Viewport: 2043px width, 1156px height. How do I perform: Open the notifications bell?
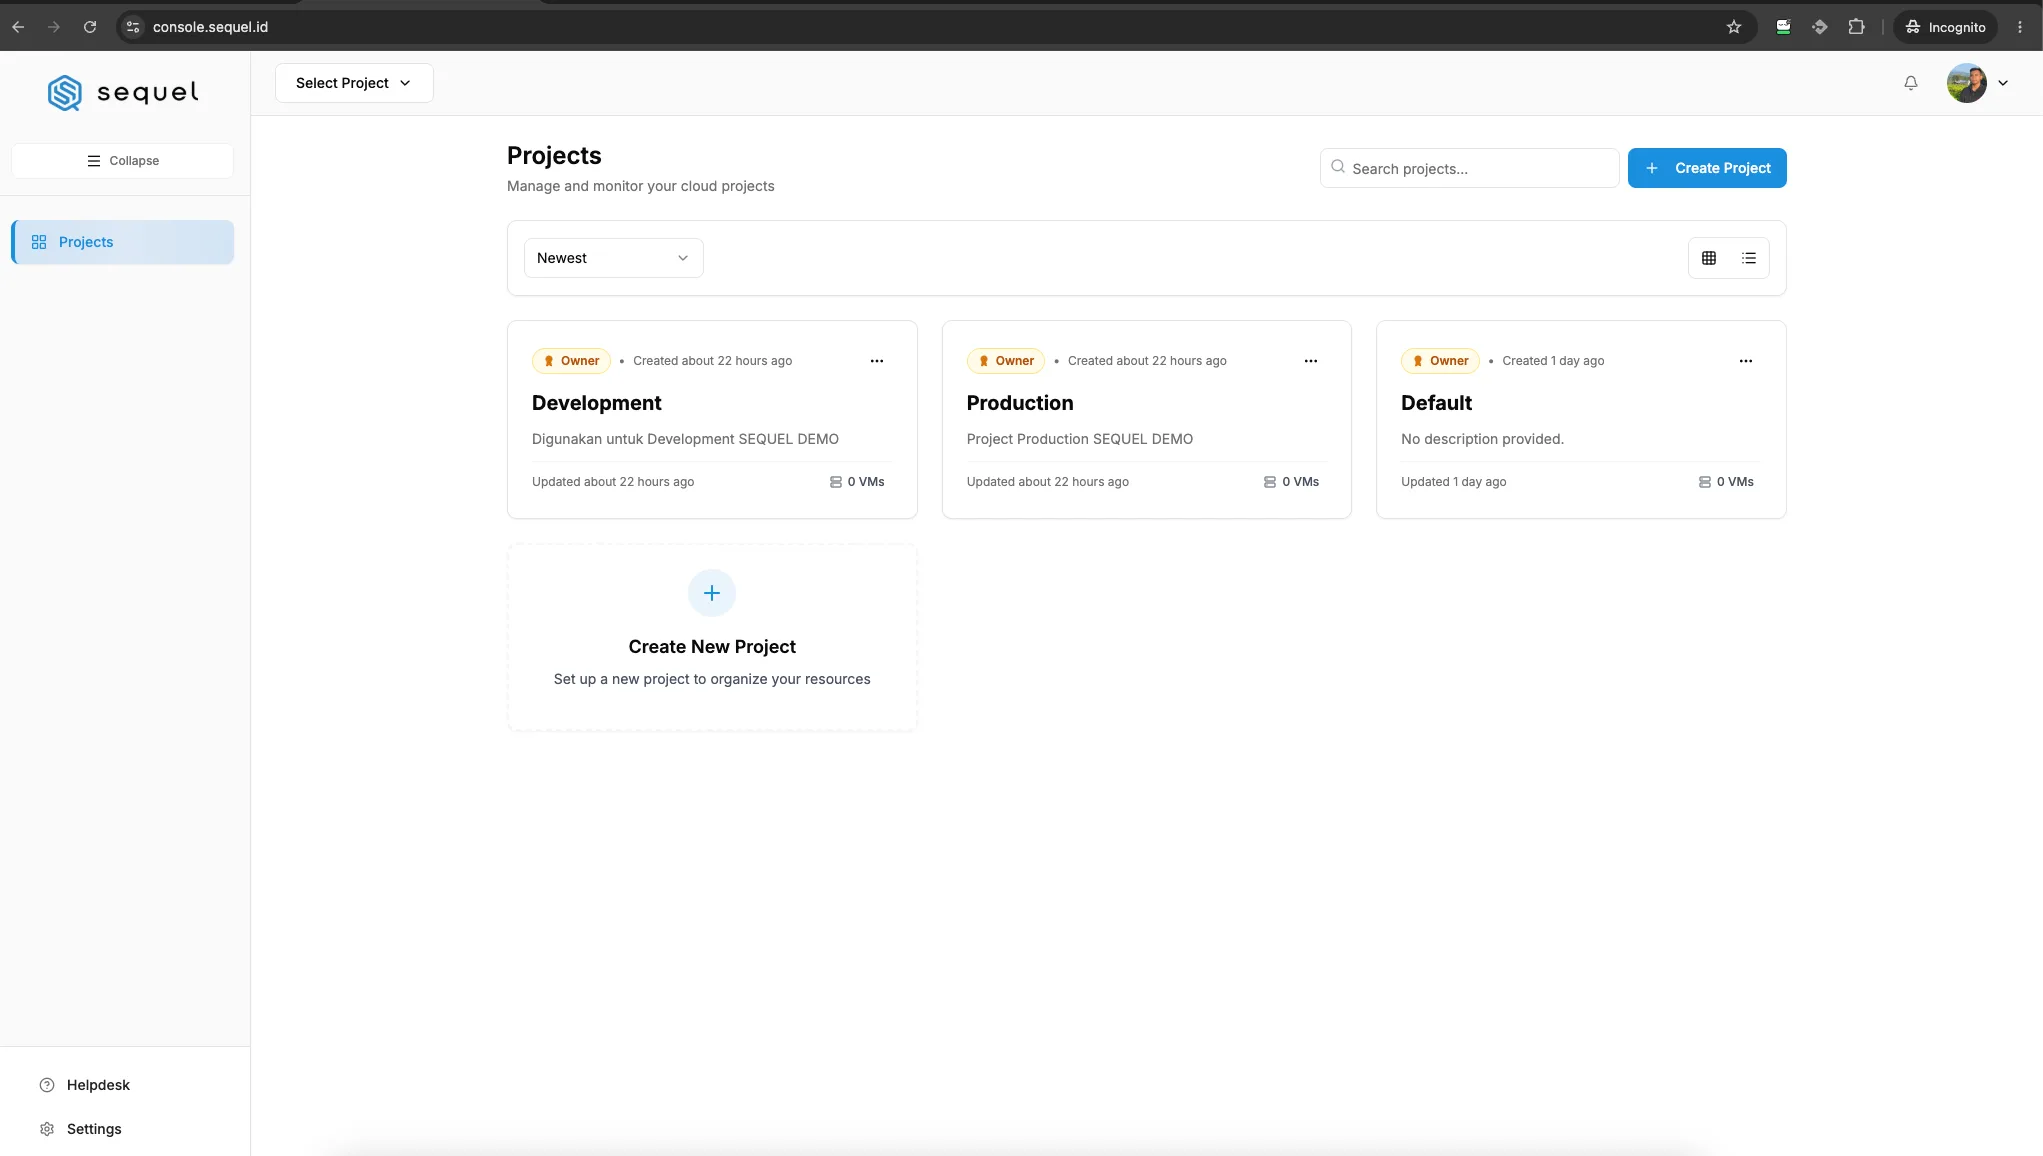tap(1910, 83)
